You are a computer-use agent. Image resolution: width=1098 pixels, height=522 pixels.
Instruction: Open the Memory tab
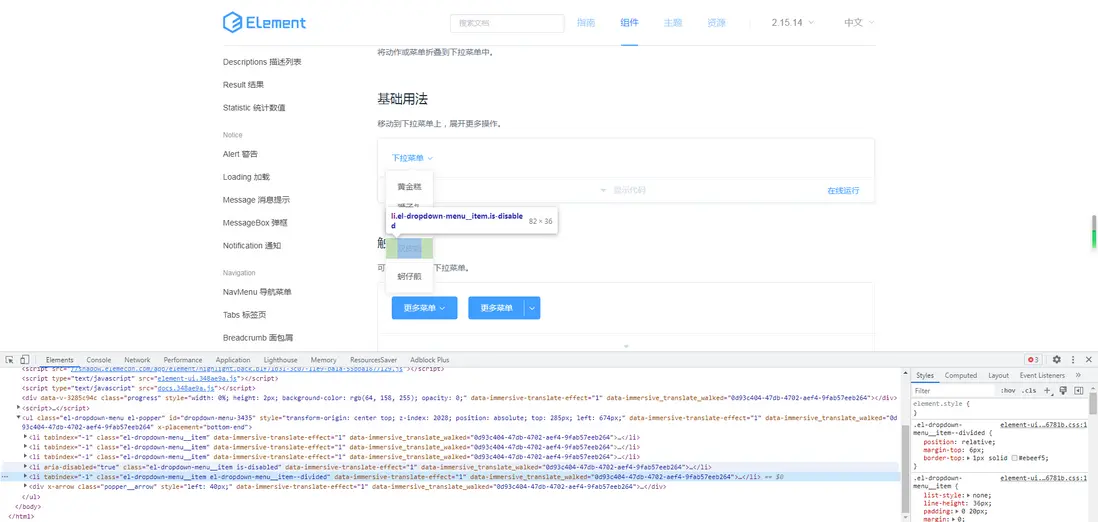pyautogui.click(x=324, y=359)
